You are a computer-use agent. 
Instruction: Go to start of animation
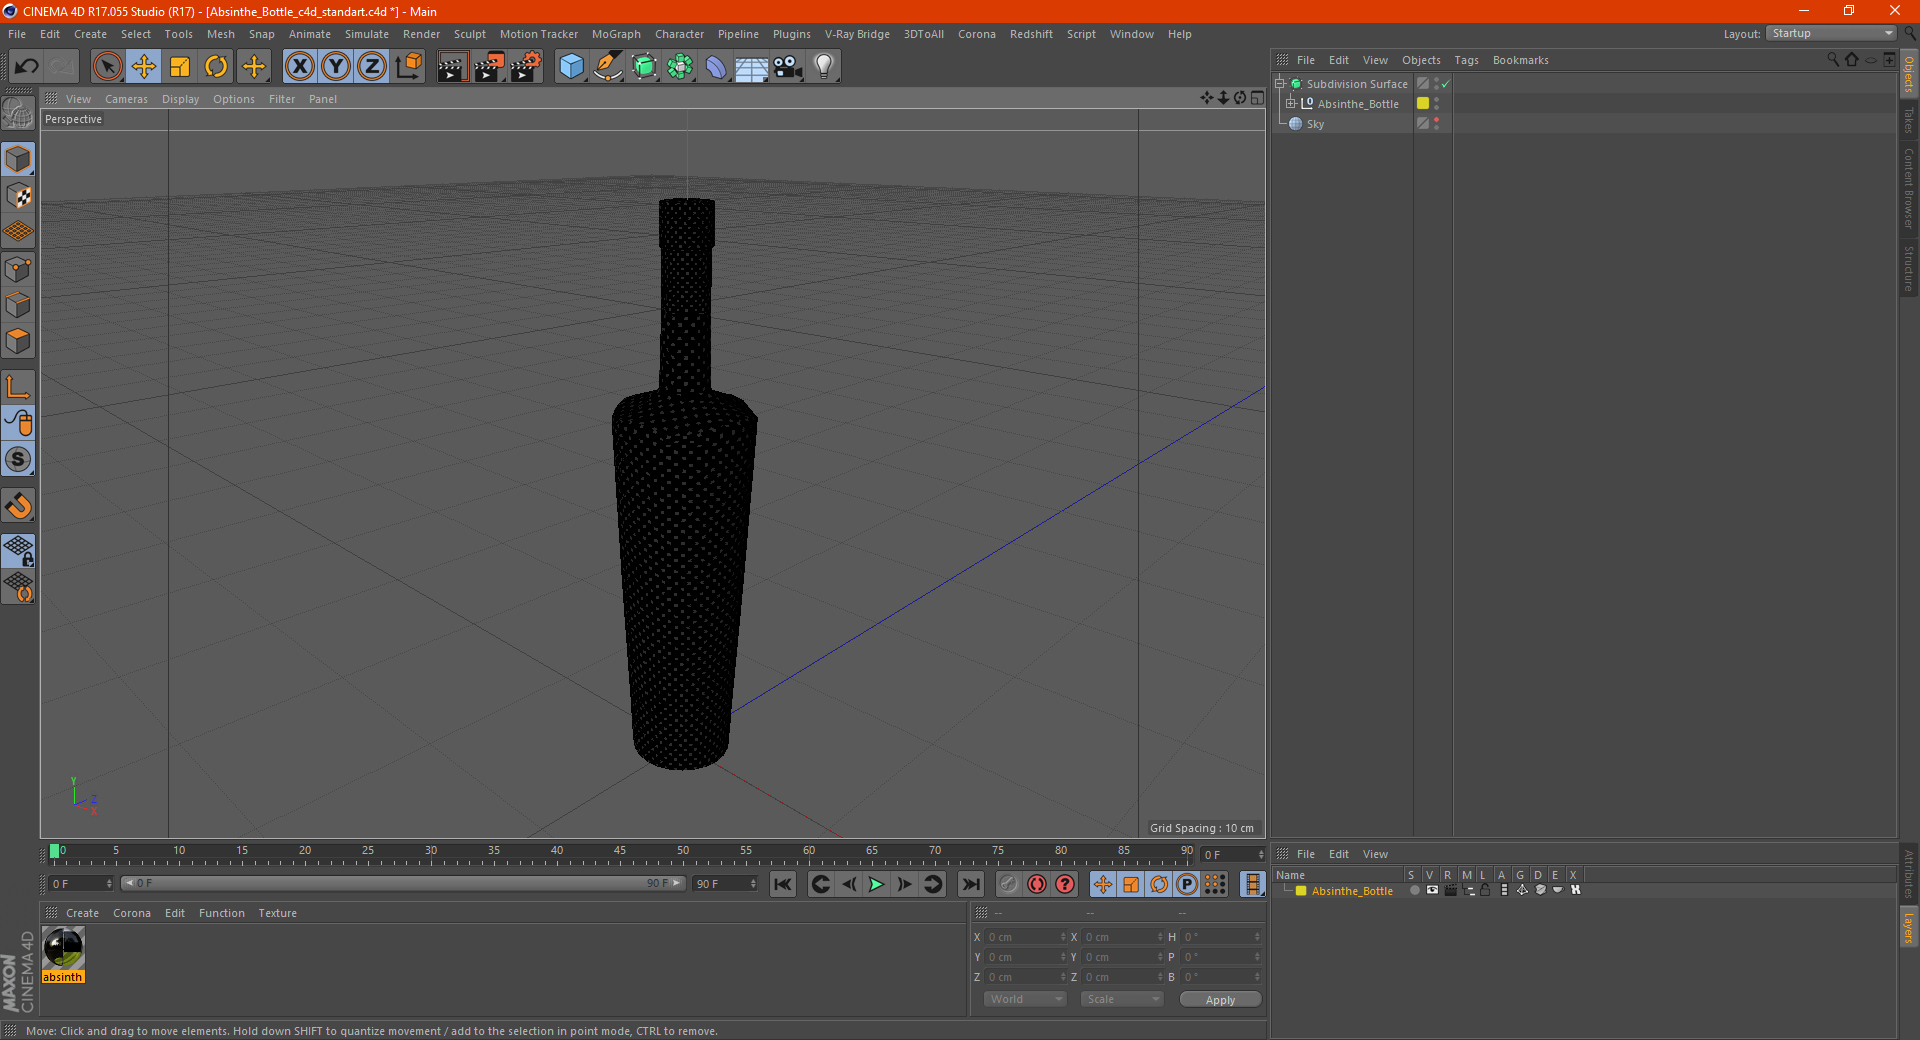point(783,884)
